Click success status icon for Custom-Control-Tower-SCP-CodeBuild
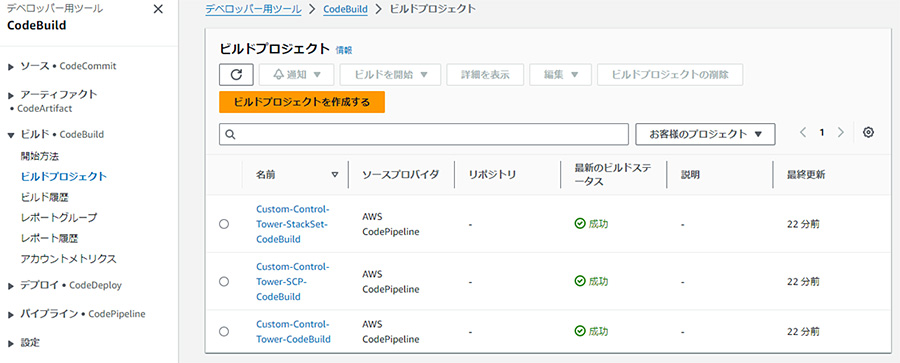 580,281
